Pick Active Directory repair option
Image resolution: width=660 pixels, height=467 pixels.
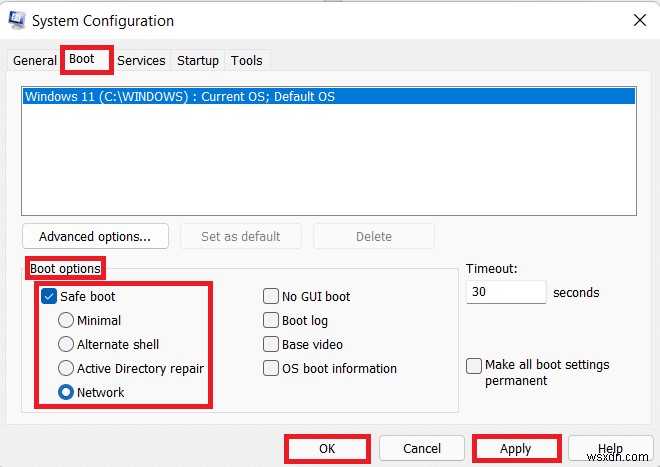[x=66, y=369]
